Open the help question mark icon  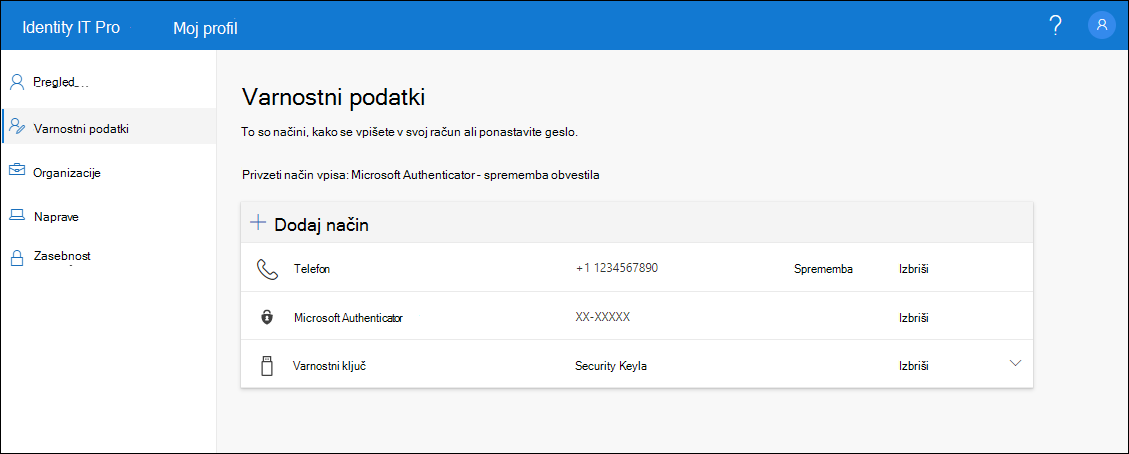coord(1055,26)
